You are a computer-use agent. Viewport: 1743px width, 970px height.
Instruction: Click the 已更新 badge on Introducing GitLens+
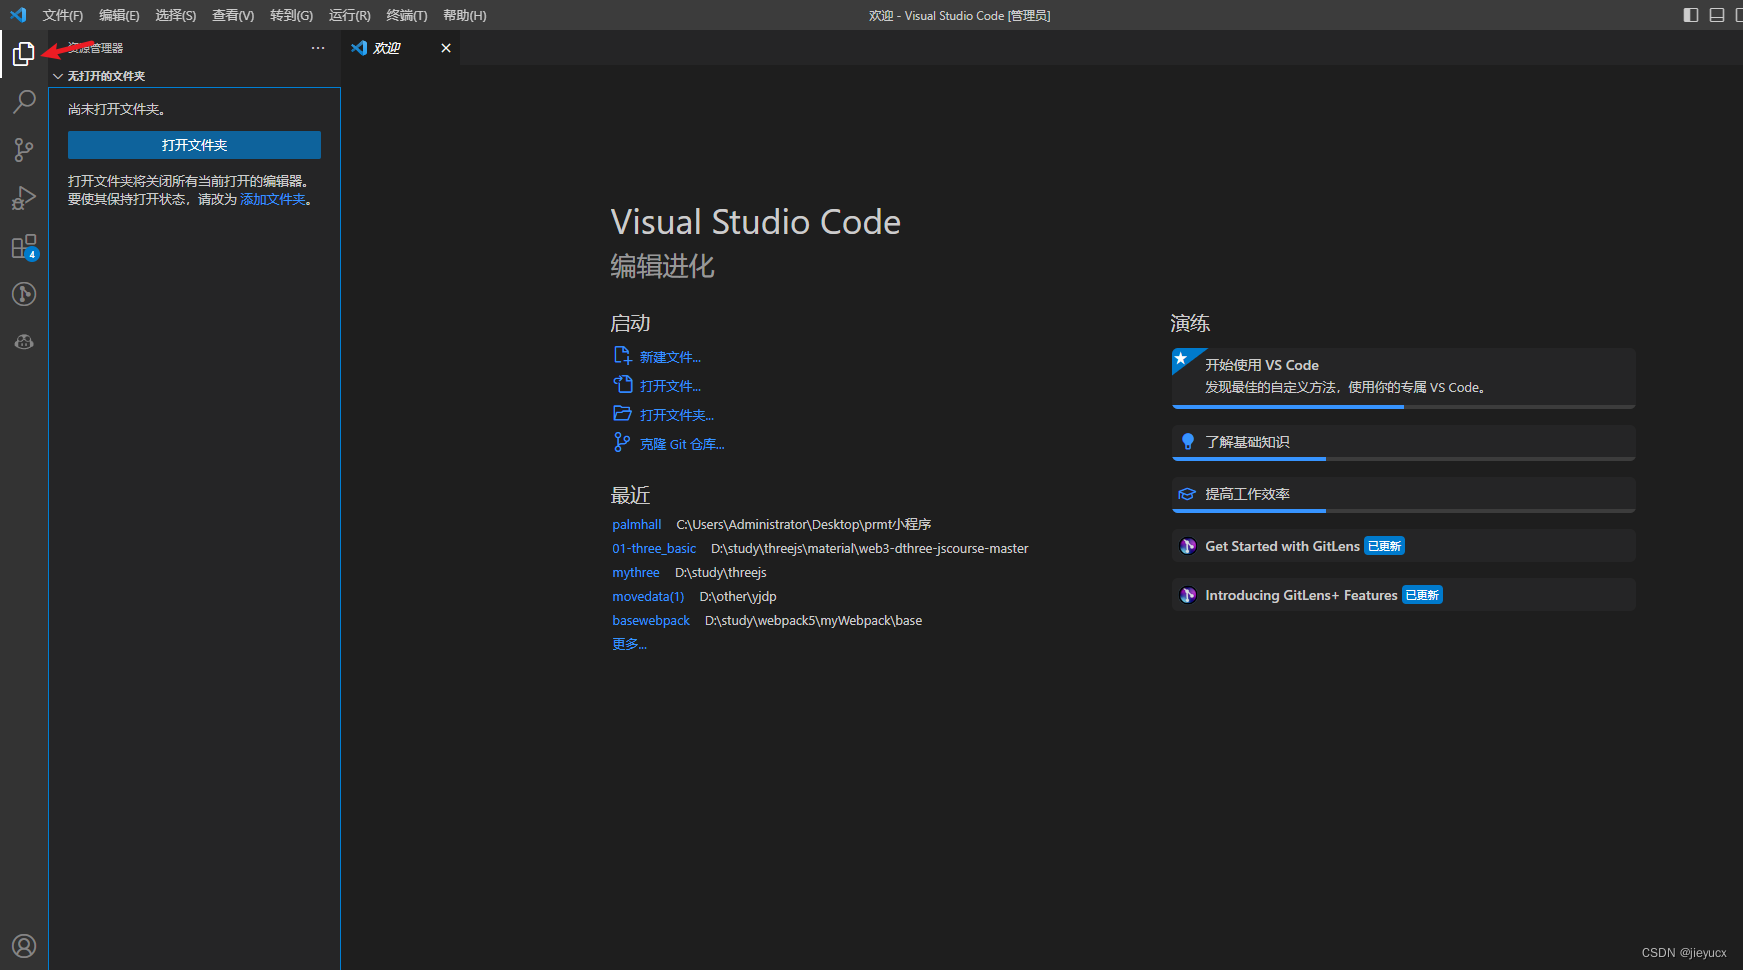tap(1422, 595)
